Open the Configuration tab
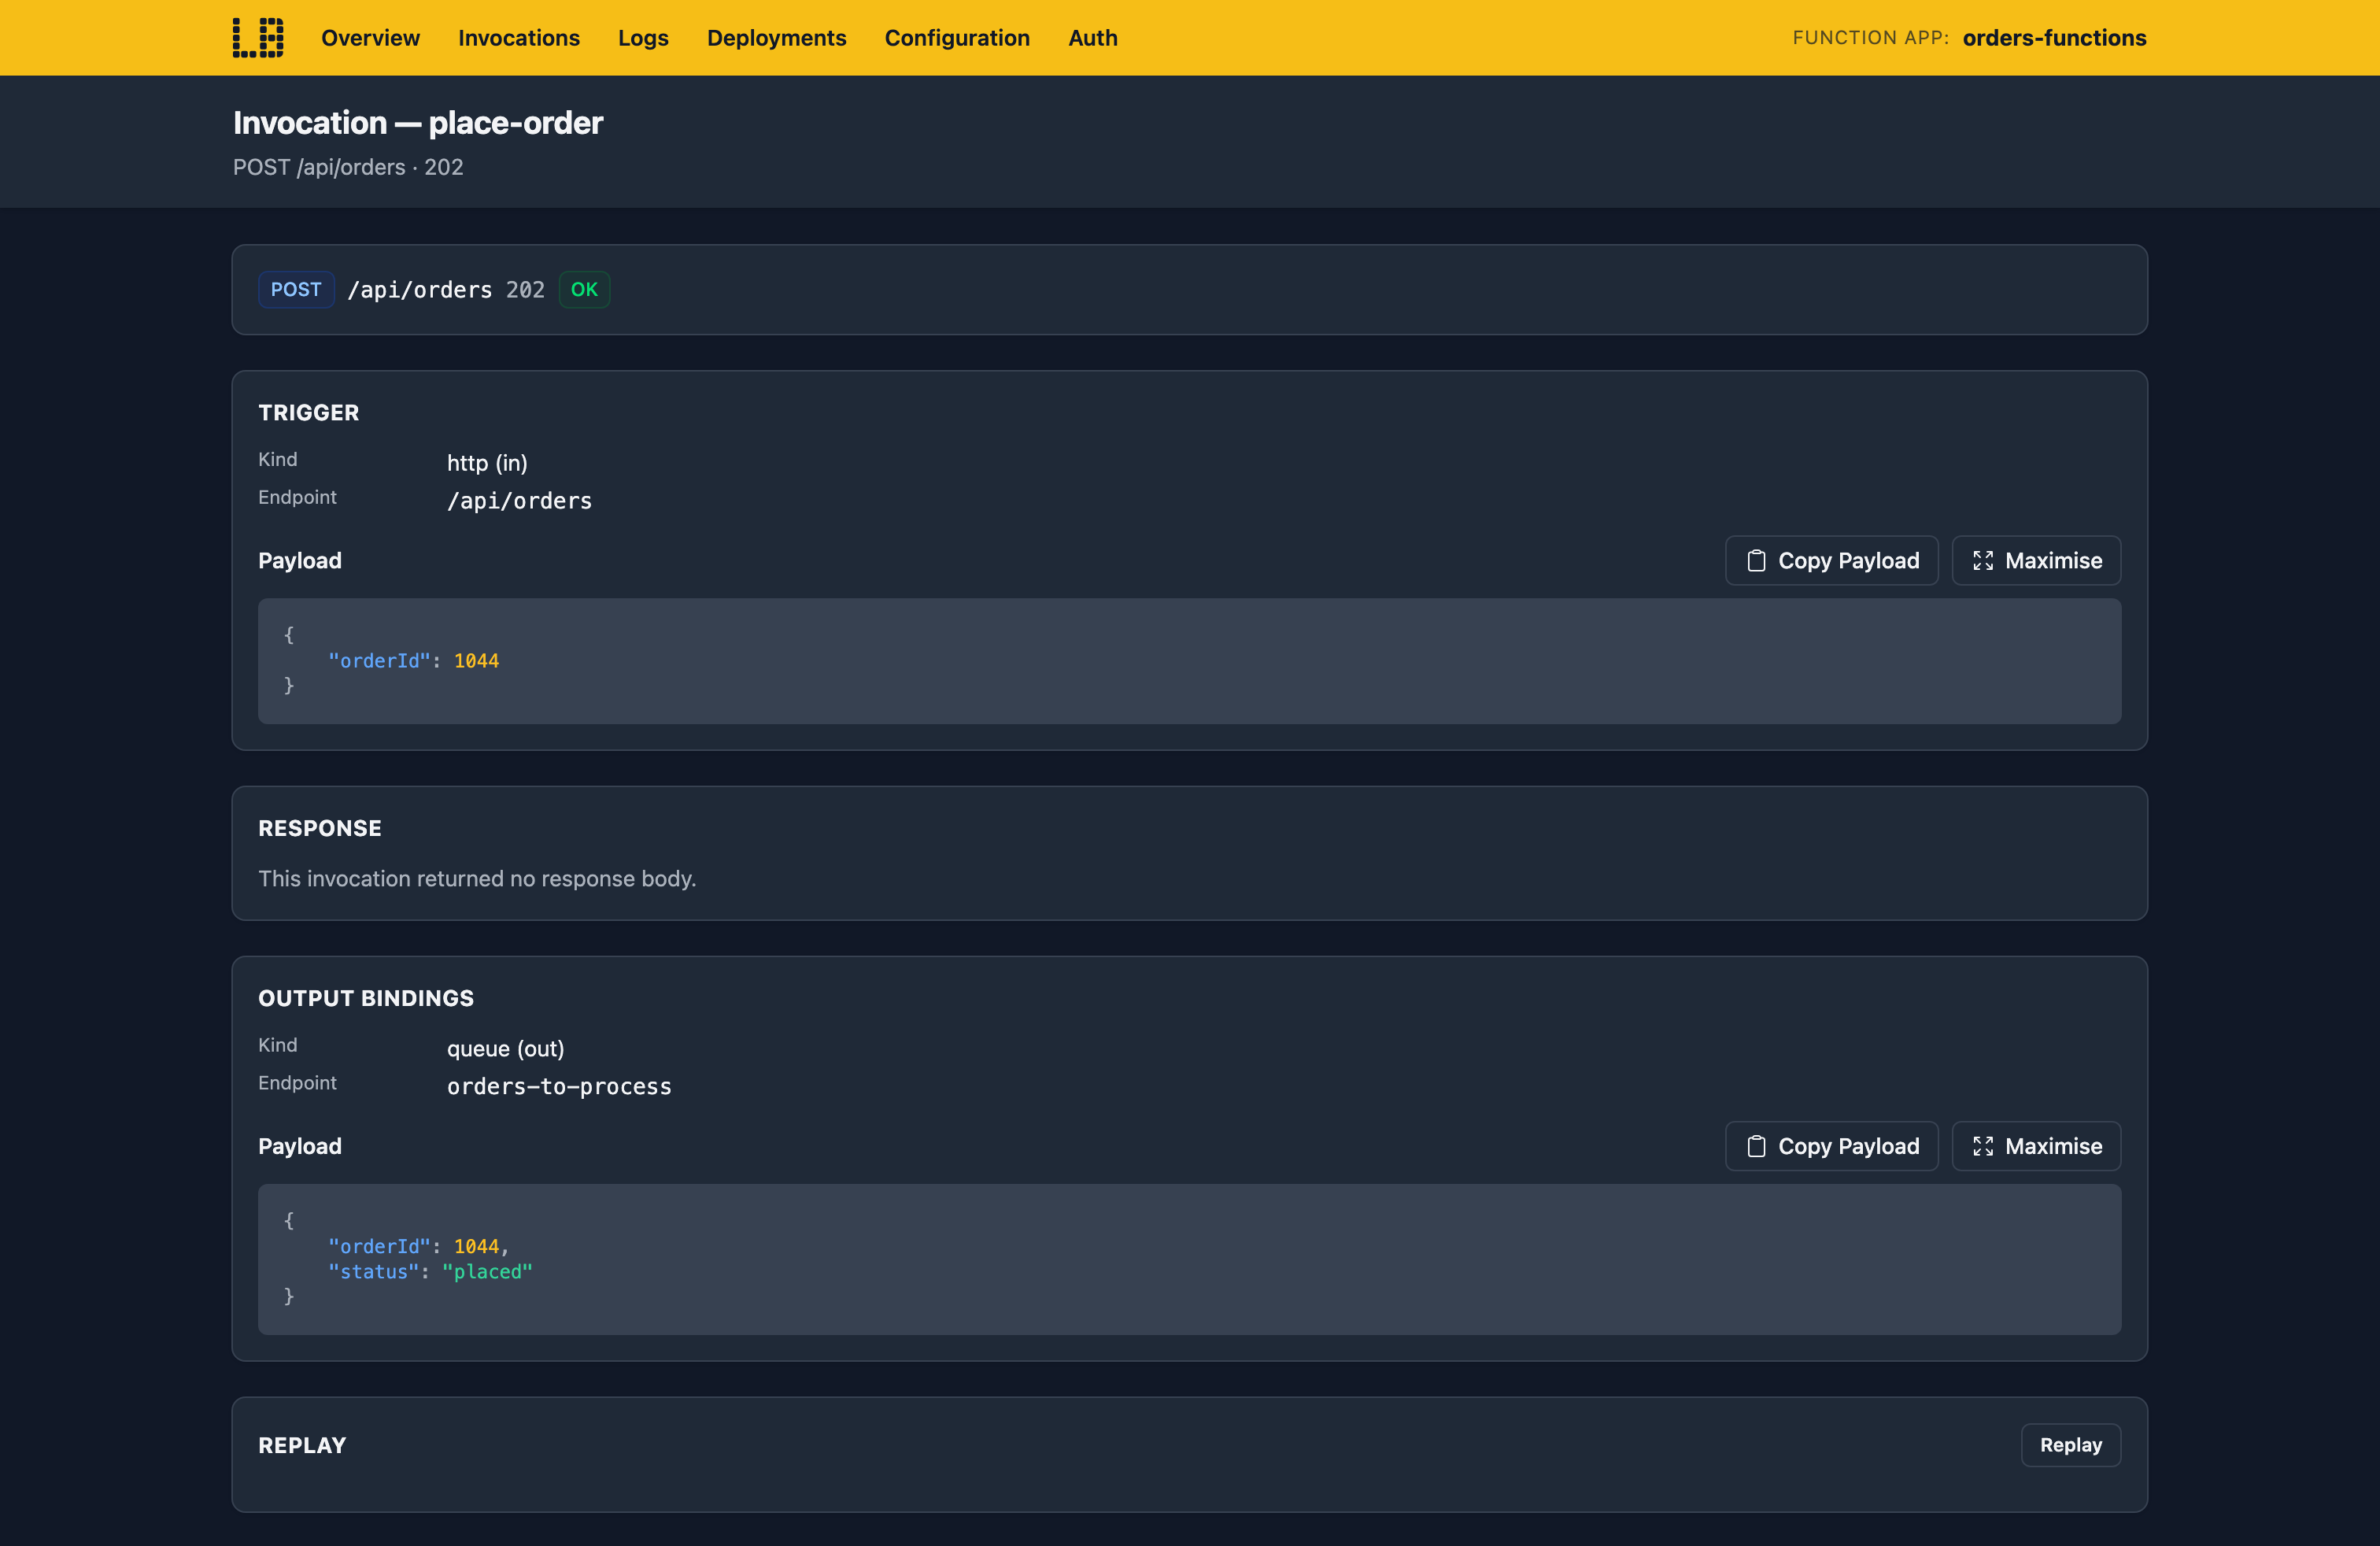The width and height of the screenshot is (2380, 1546). click(x=957, y=38)
